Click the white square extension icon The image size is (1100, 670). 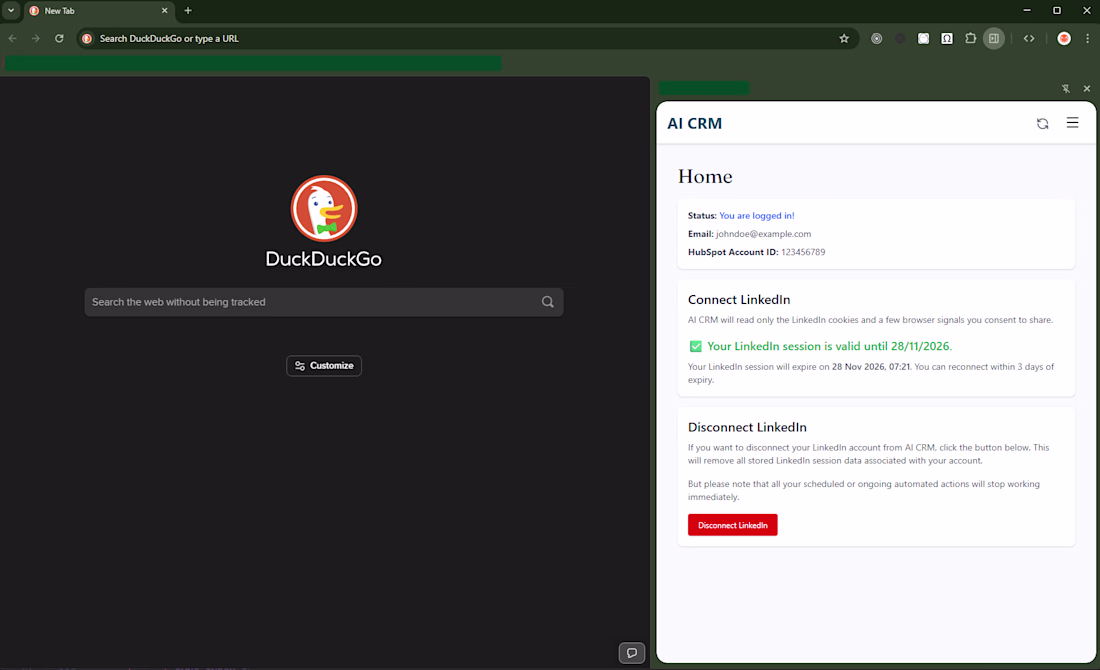(923, 39)
